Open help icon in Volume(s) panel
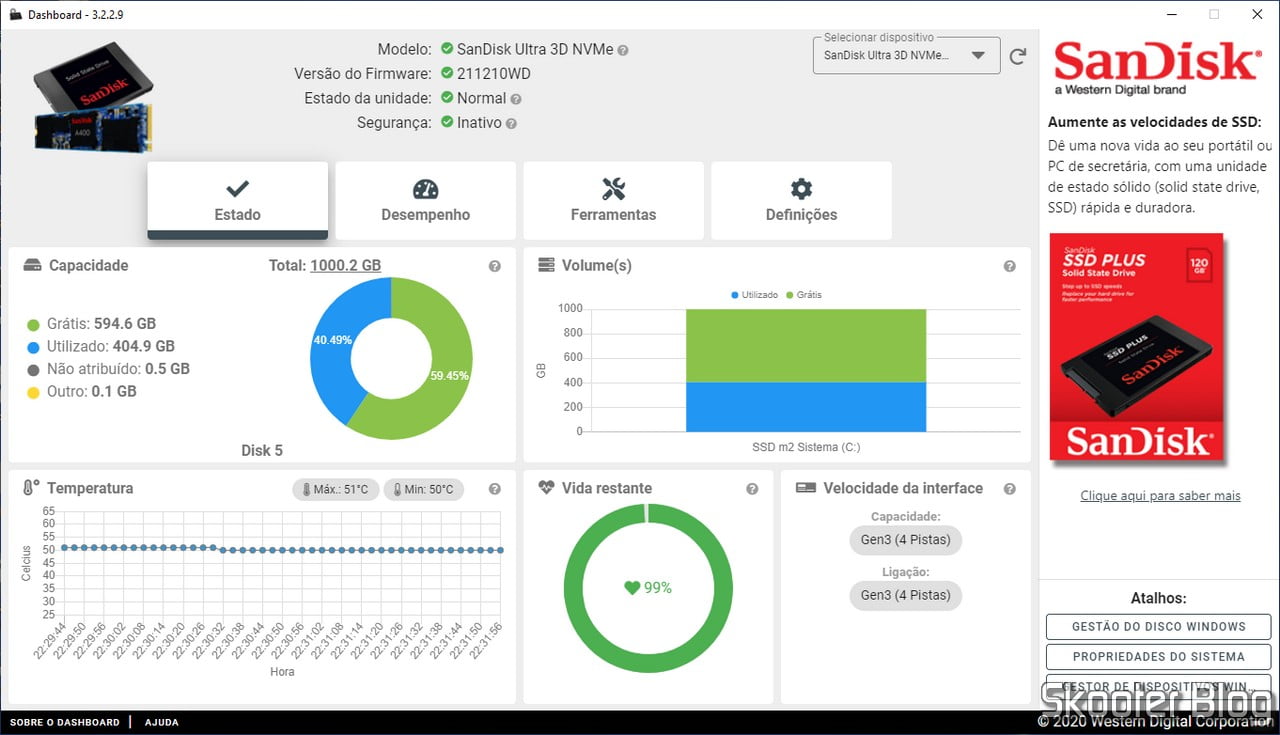The width and height of the screenshot is (1280, 735). [1009, 267]
